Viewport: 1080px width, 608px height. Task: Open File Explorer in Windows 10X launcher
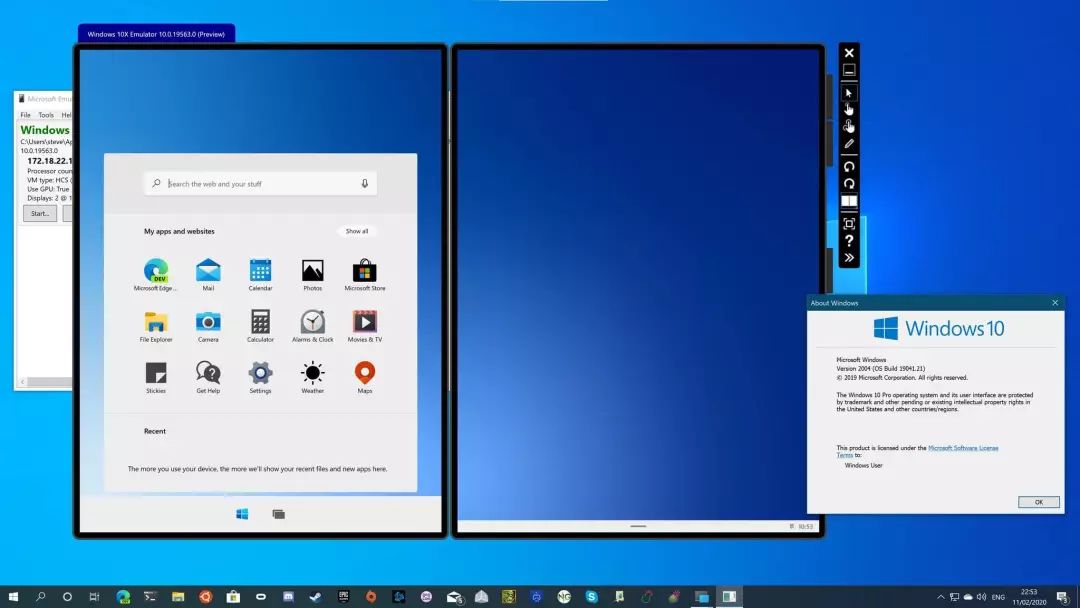(156, 326)
